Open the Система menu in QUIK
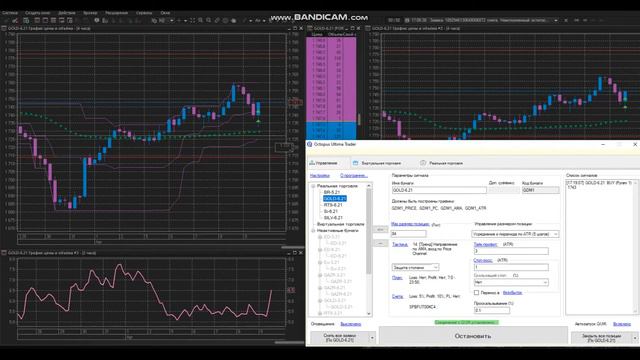Viewport: 640px width, 360px height. tap(10, 13)
